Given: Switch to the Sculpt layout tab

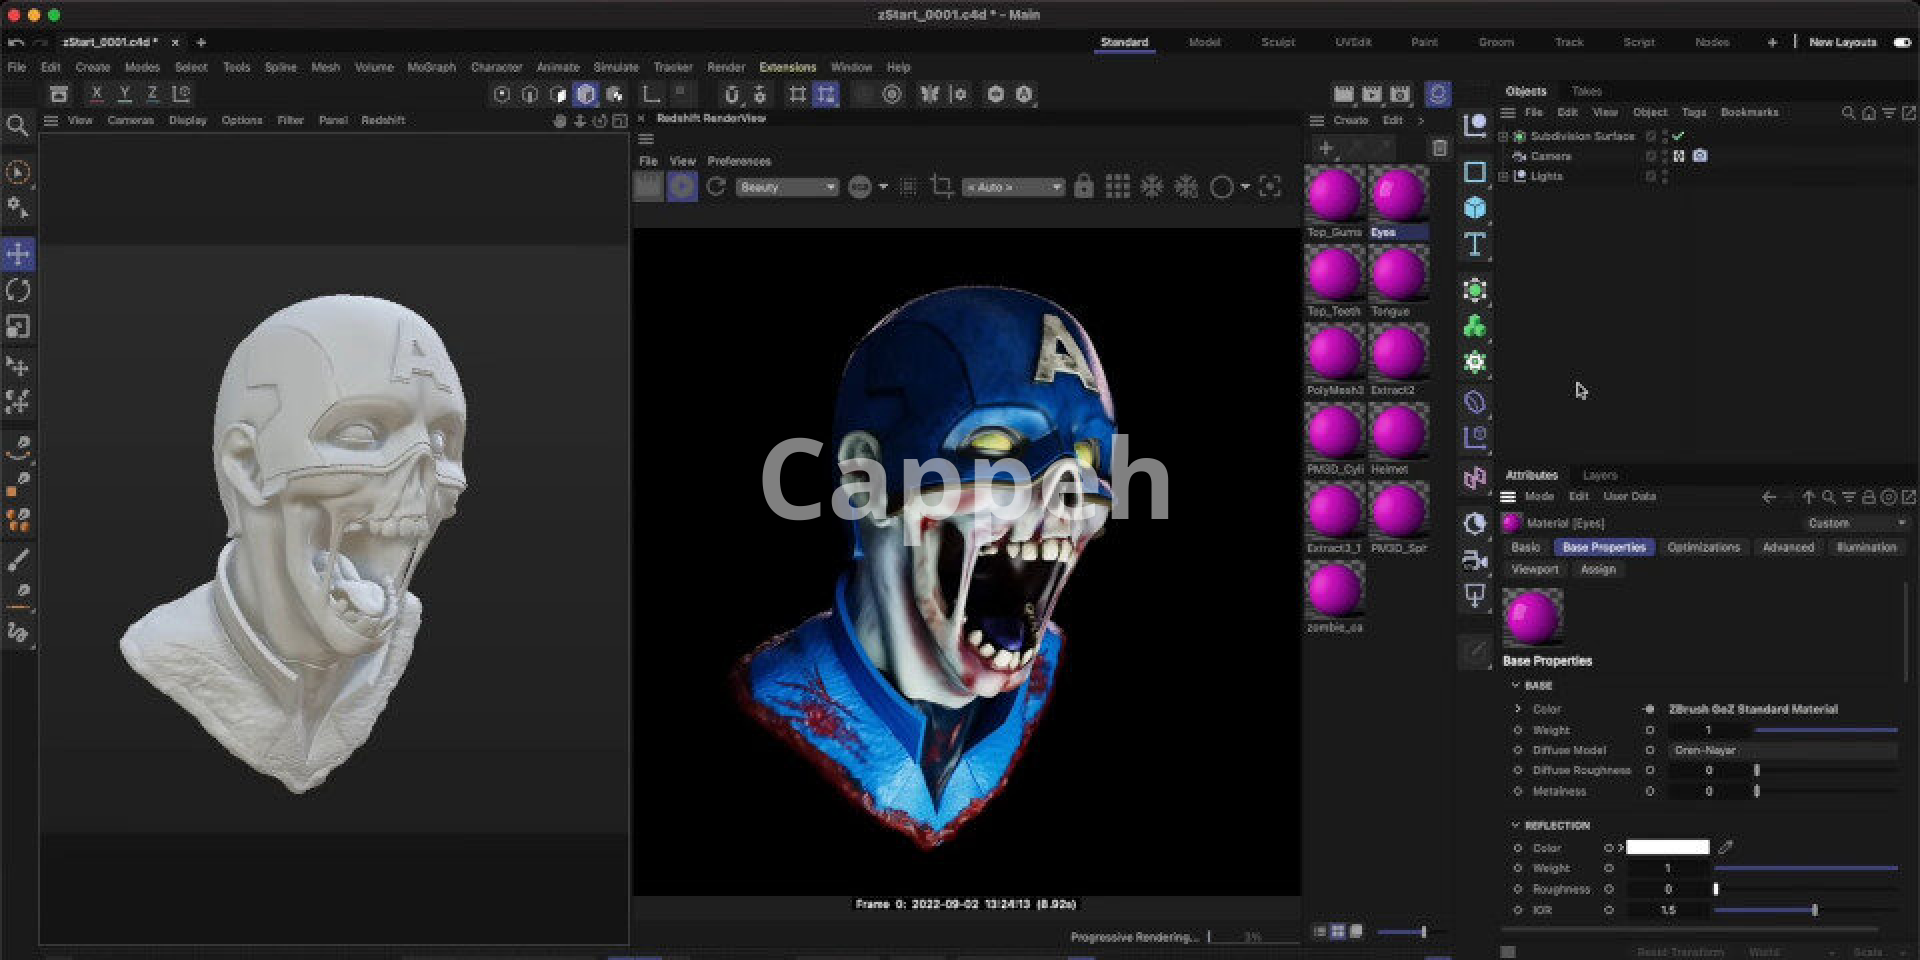Looking at the screenshot, I should pyautogui.click(x=1277, y=42).
